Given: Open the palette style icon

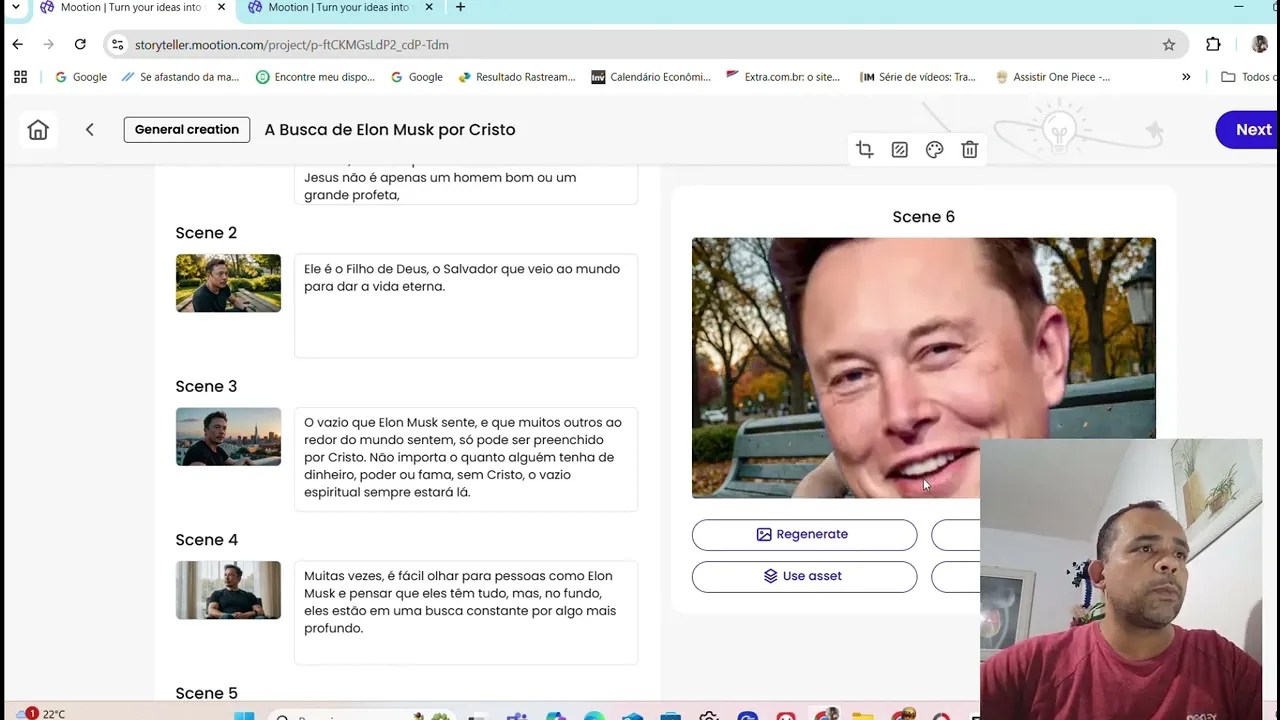Looking at the screenshot, I should tap(935, 150).
